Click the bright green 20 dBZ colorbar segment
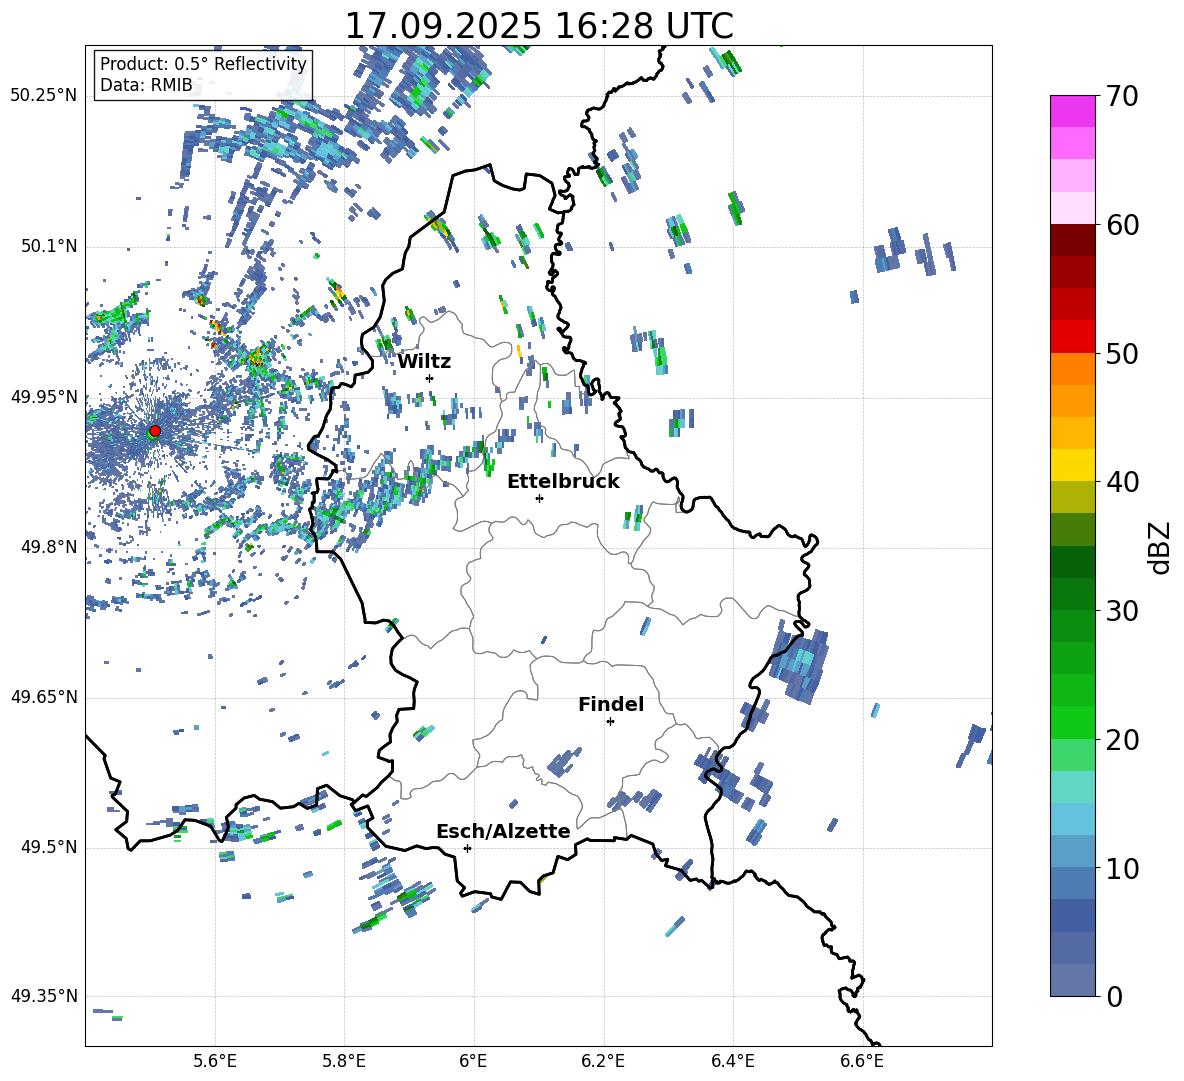Viewport: 1184px width, 1081px height. tap(1072, 722)
